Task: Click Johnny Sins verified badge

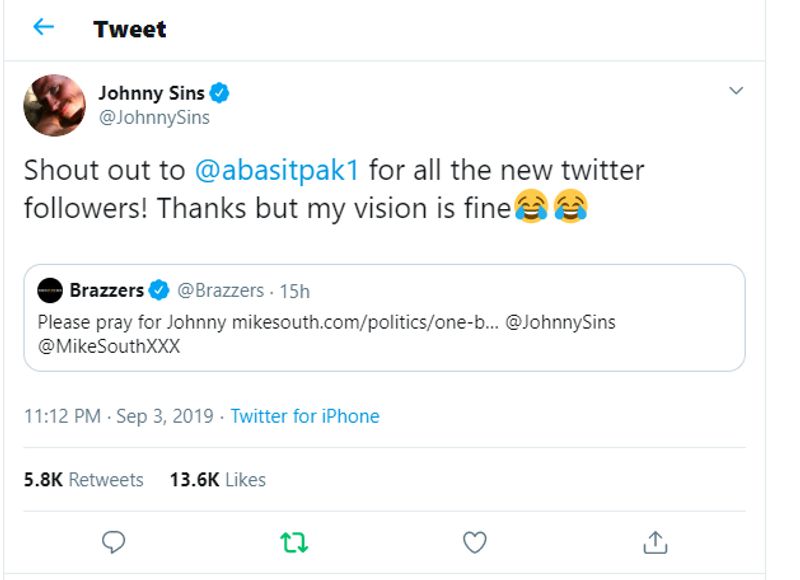Action: coord(220,94)
